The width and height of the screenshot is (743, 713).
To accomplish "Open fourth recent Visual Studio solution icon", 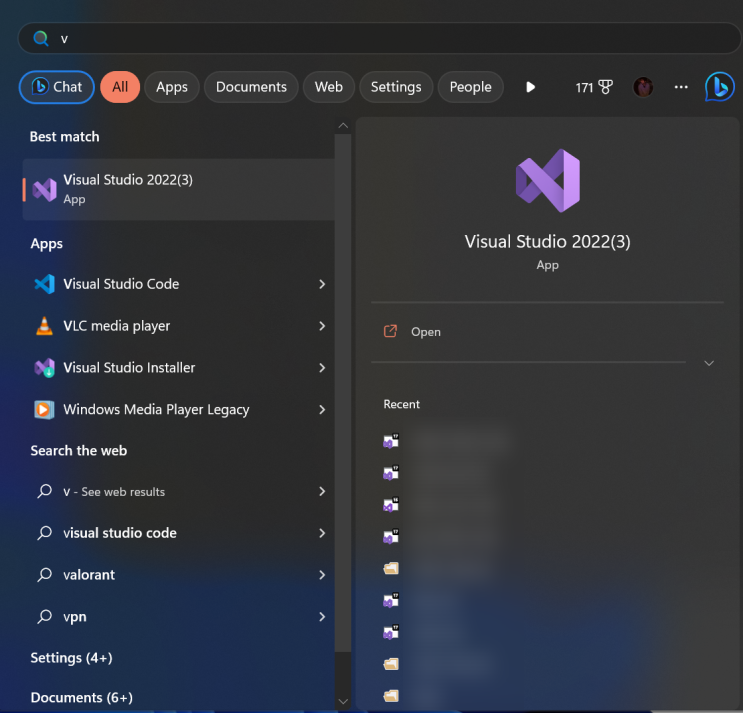I will [x=391, y=537].
